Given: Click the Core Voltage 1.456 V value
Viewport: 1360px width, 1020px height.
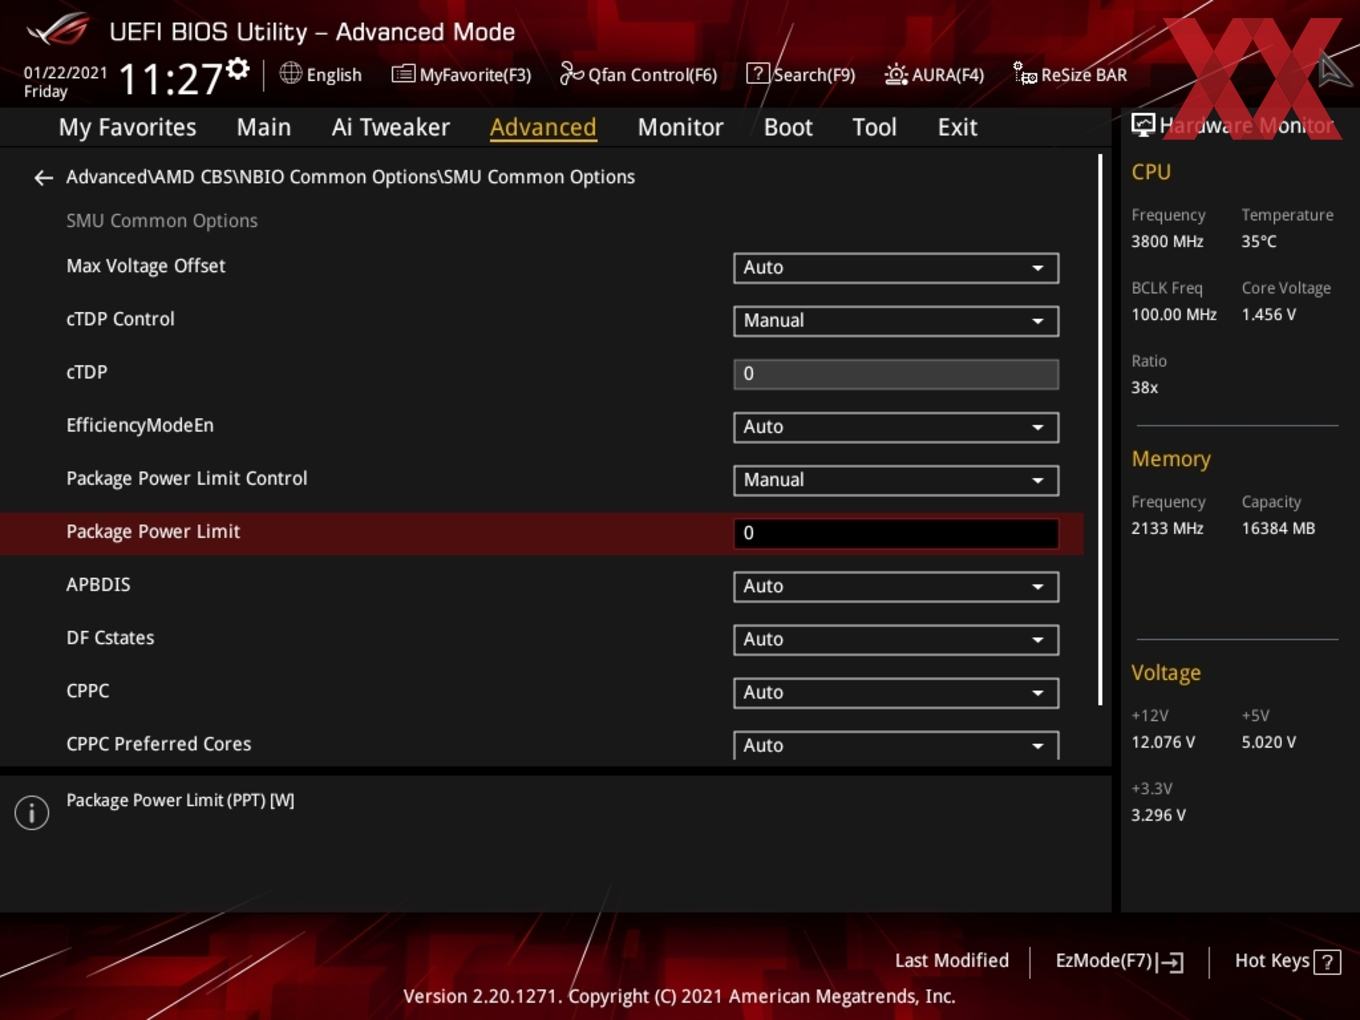Looking at the screenshot, I should 1268,314.
